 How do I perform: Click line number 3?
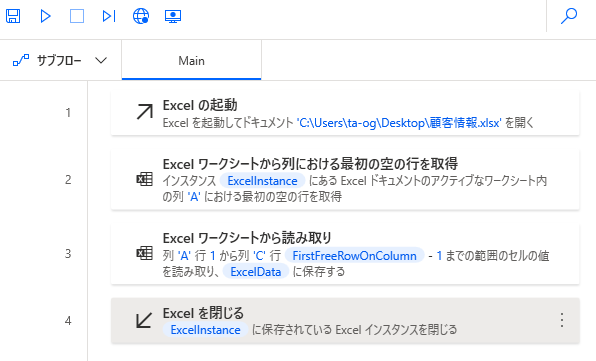[x=68, y=253]
